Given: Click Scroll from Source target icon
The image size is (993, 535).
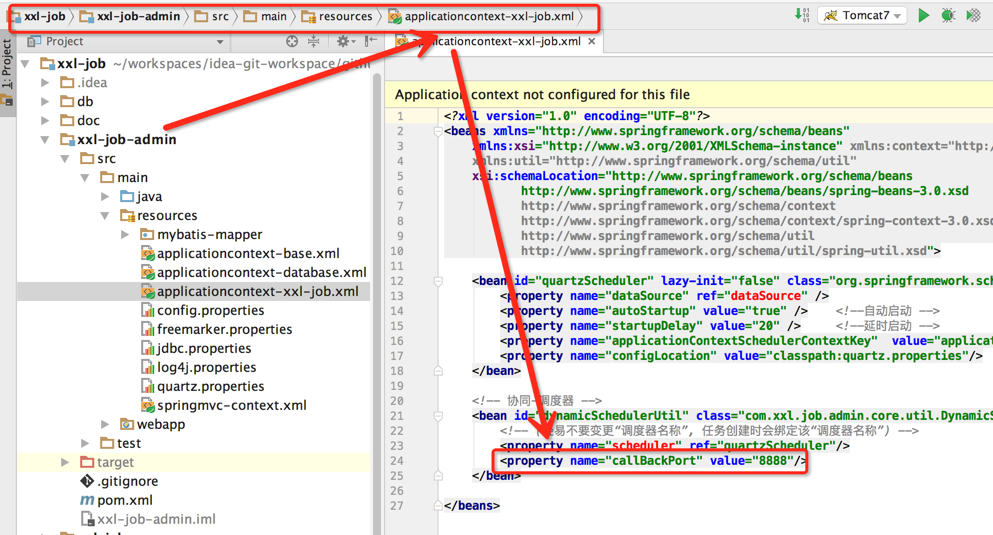Looking at the screenshot, I should 292,41.
